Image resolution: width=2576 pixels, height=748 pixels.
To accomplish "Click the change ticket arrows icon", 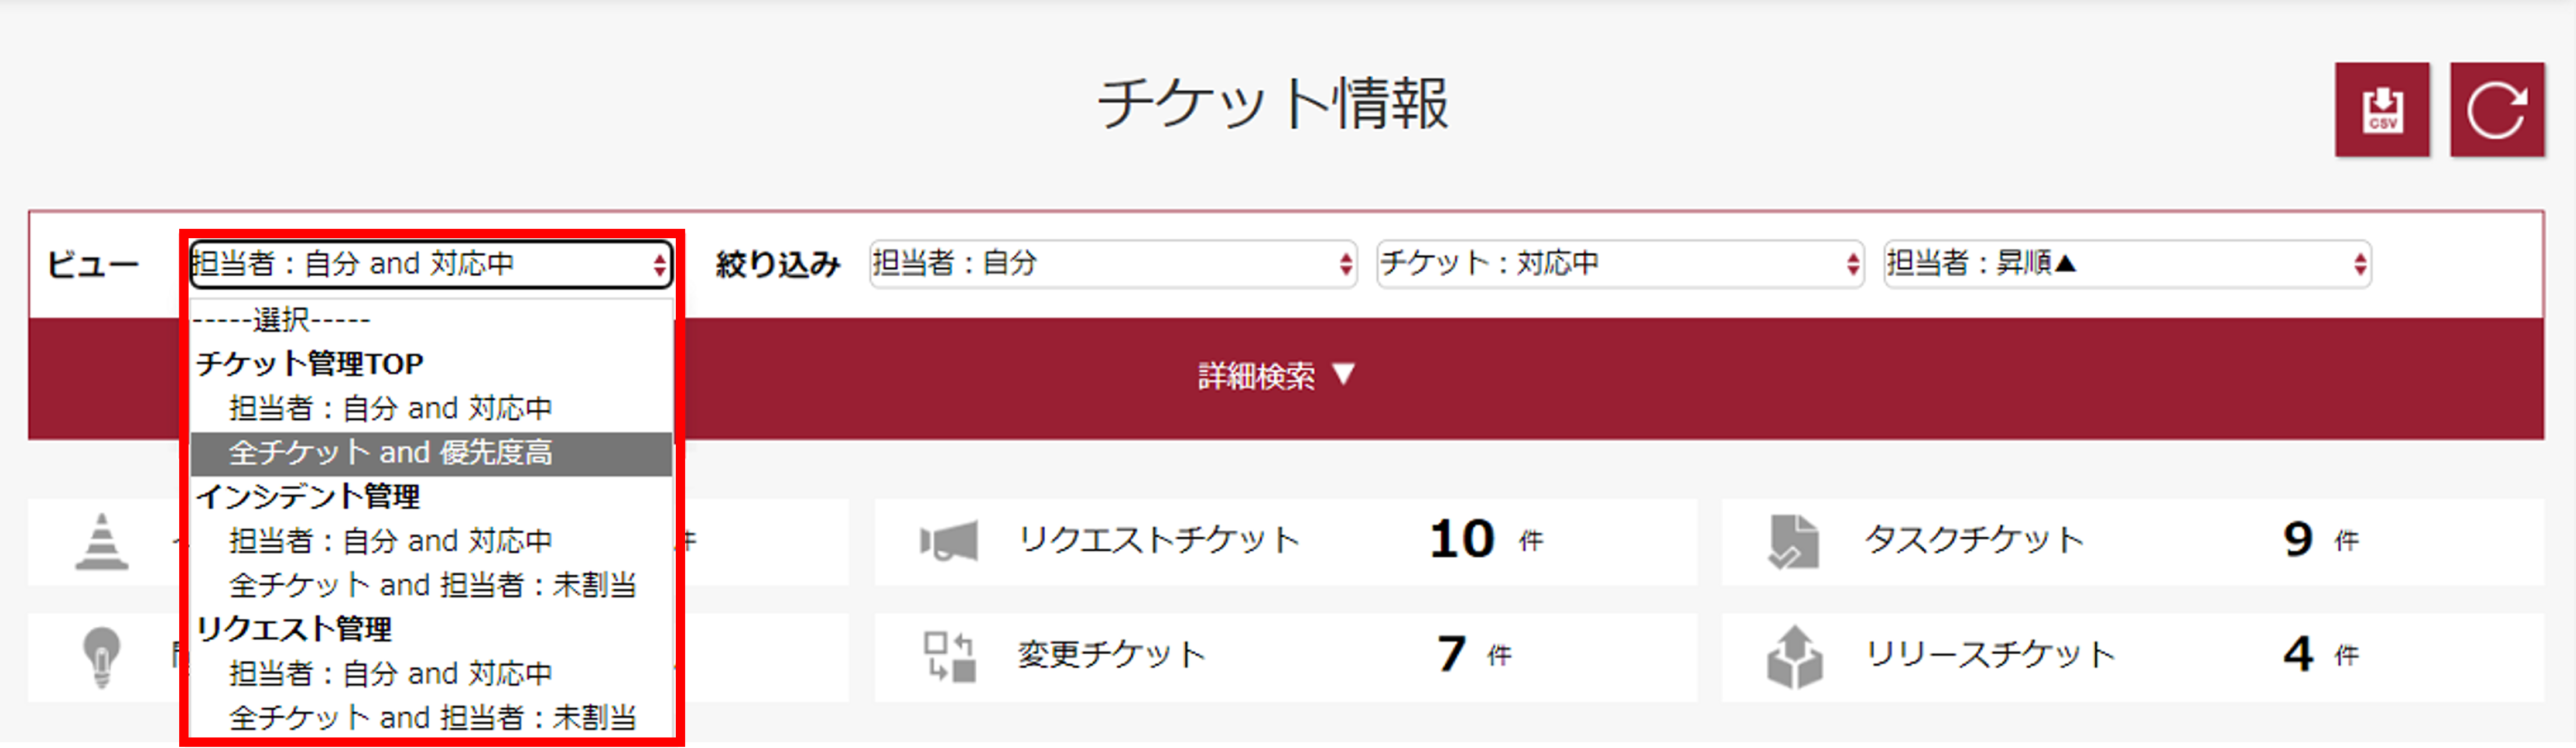I will (x=948, y=657).
